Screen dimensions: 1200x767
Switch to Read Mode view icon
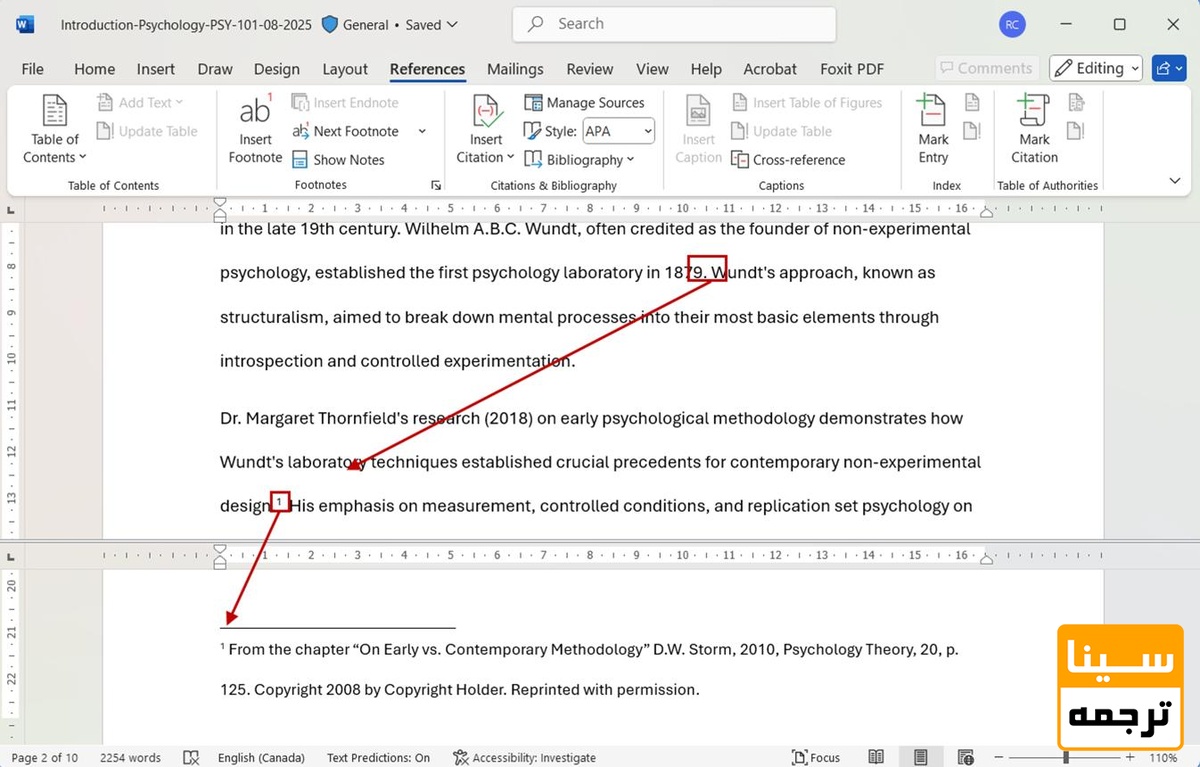coord(876,757)
